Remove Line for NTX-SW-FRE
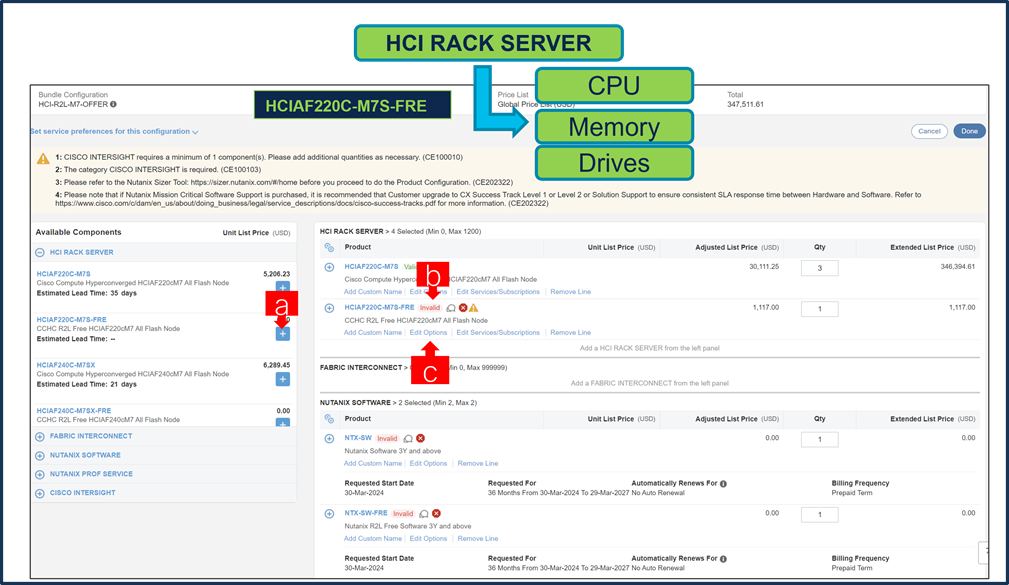Viewport: 1009px width, 585px height. pos(477,539)
